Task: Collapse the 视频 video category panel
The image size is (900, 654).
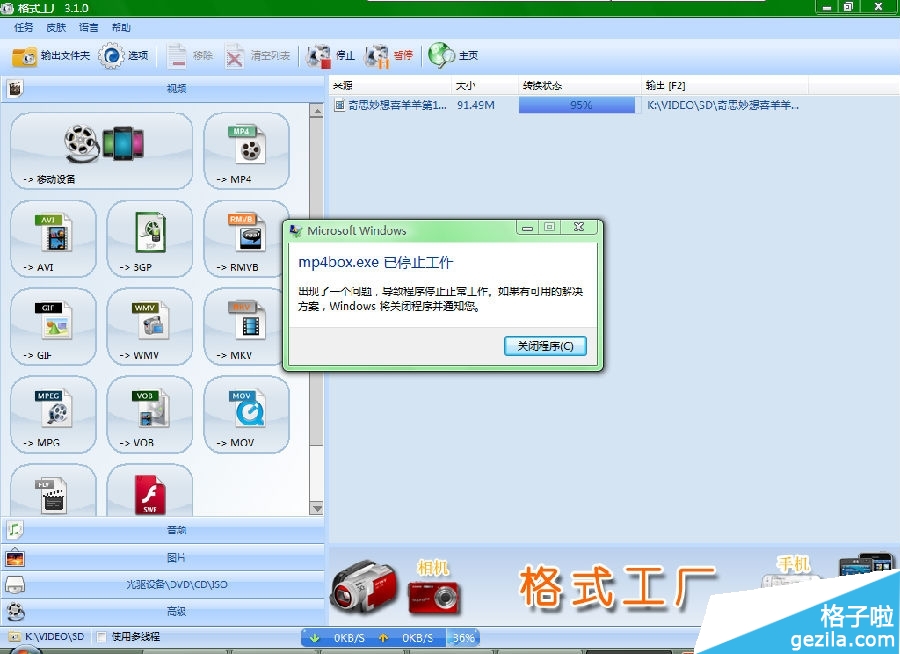Action: tap(163, 88)
